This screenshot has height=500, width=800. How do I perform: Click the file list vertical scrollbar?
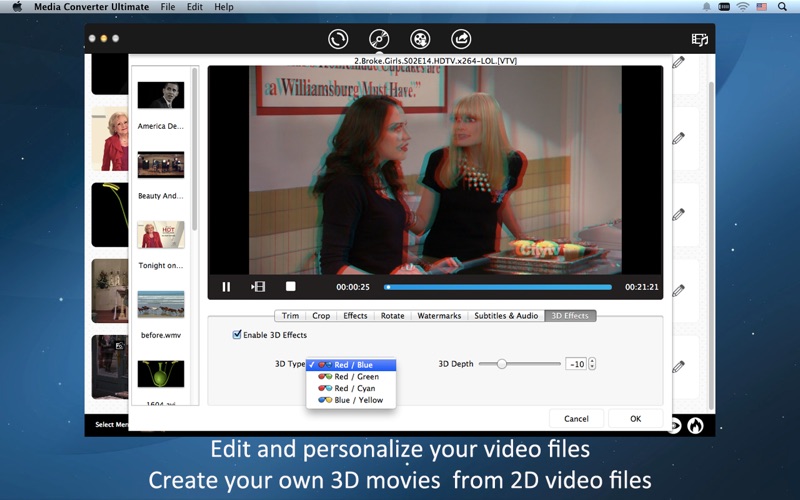194,149
